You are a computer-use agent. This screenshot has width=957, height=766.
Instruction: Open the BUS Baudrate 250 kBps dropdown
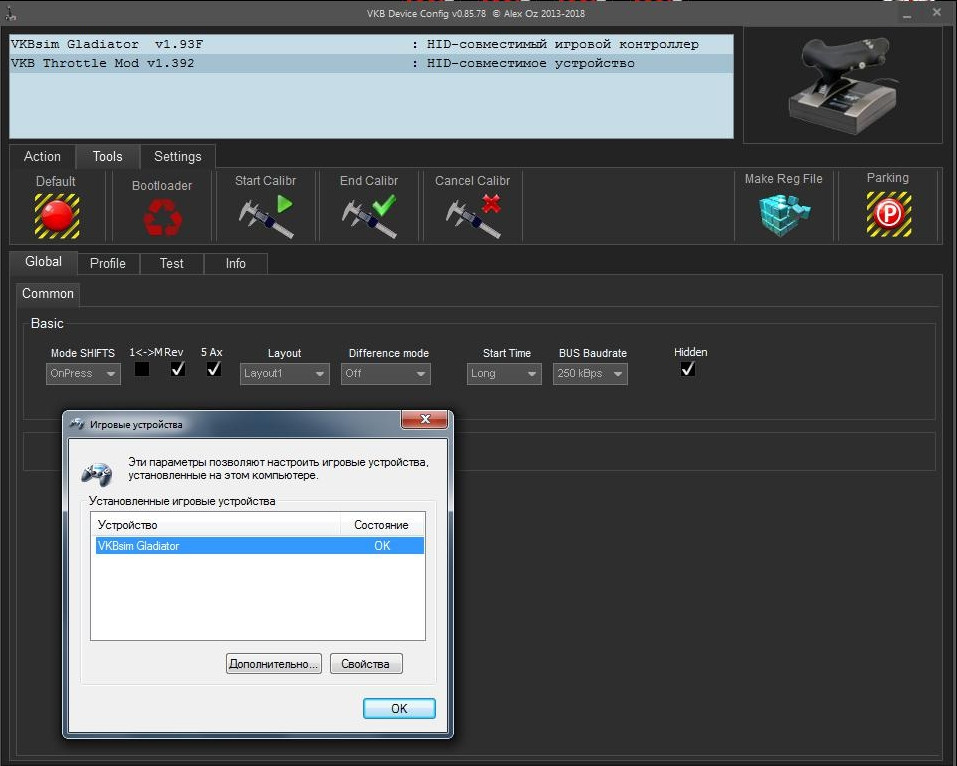(x=590, y=374)
